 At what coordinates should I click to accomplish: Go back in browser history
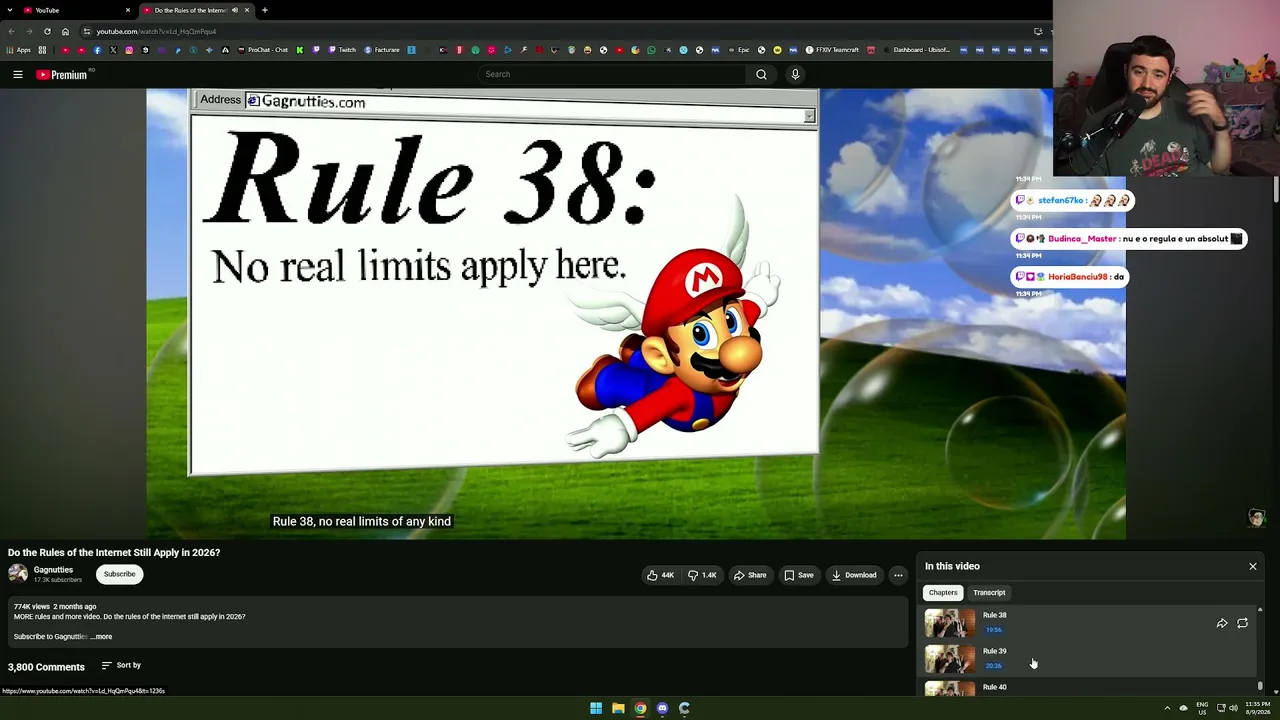pyautogui.click(x=11, y=31)
